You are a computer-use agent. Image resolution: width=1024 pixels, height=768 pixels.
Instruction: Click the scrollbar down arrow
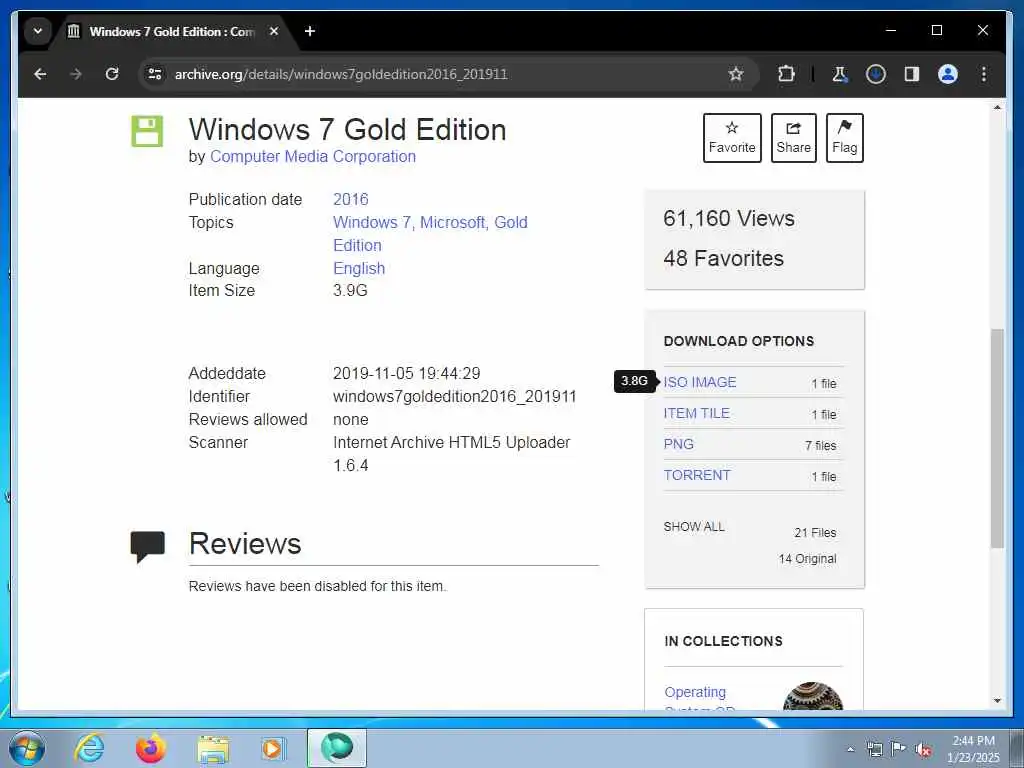[997, 701]
